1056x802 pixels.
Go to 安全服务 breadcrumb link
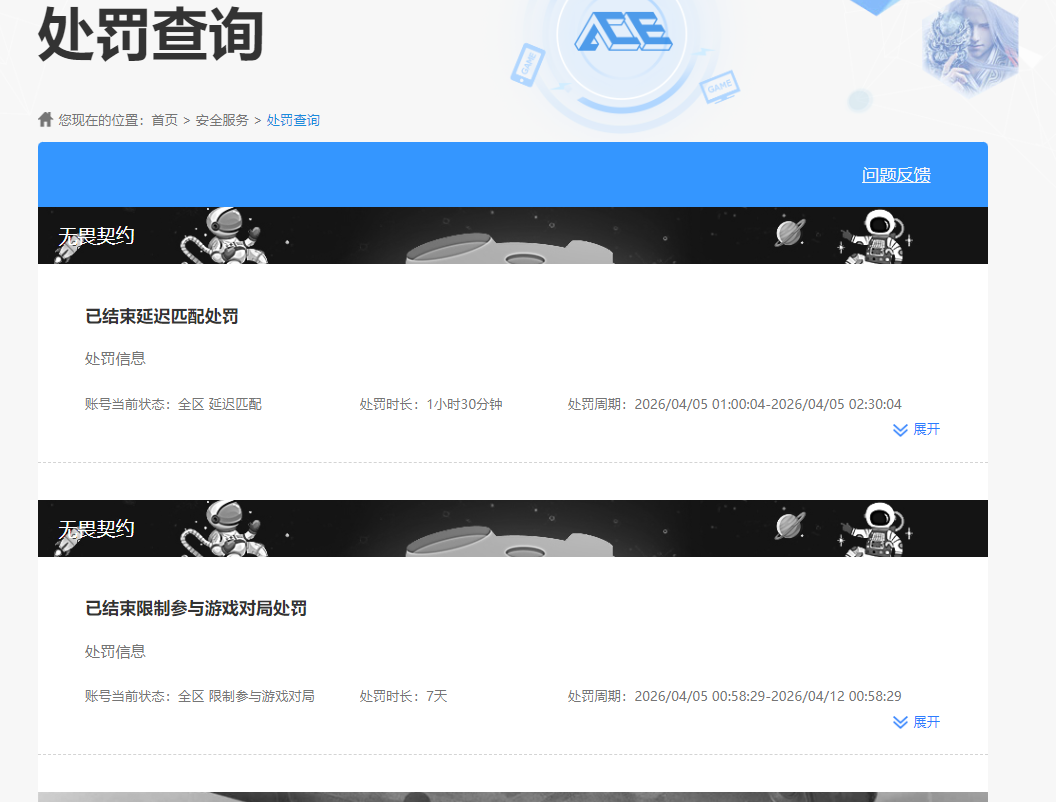point(222,120)
